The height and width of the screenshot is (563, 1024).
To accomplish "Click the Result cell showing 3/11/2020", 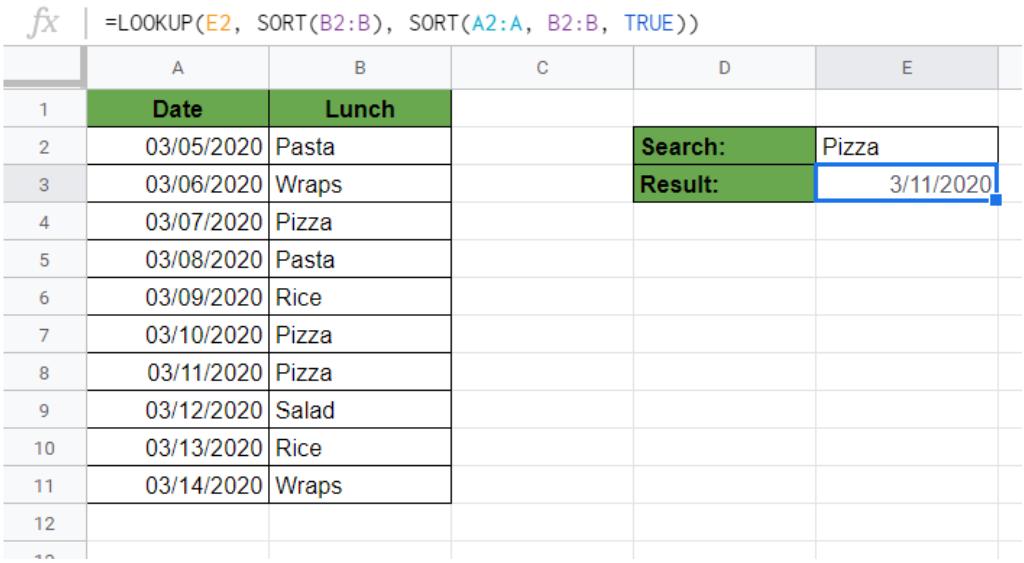I will (x=906, y=184).
